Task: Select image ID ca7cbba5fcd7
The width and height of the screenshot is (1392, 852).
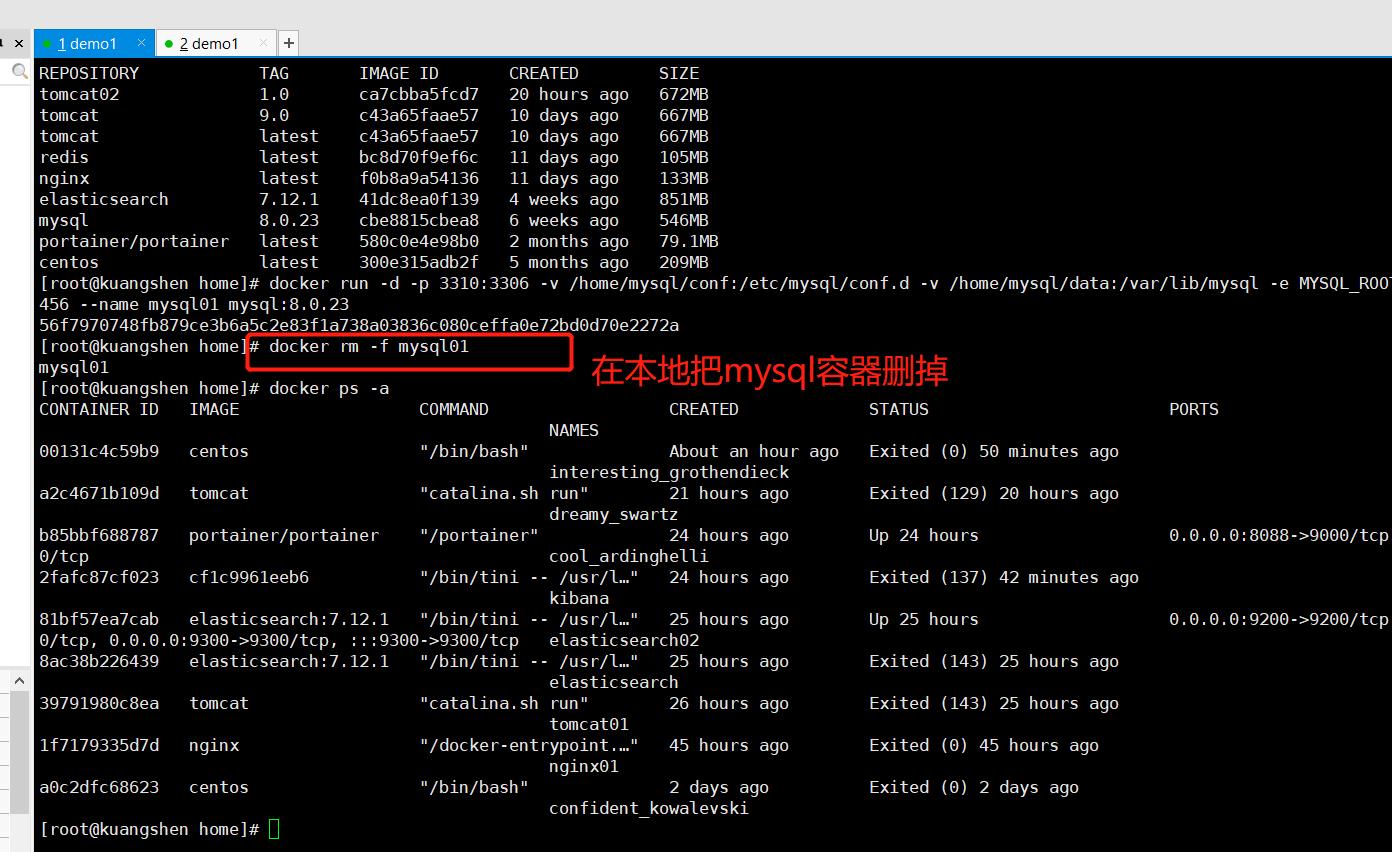Action: click(x=419, y=94)
